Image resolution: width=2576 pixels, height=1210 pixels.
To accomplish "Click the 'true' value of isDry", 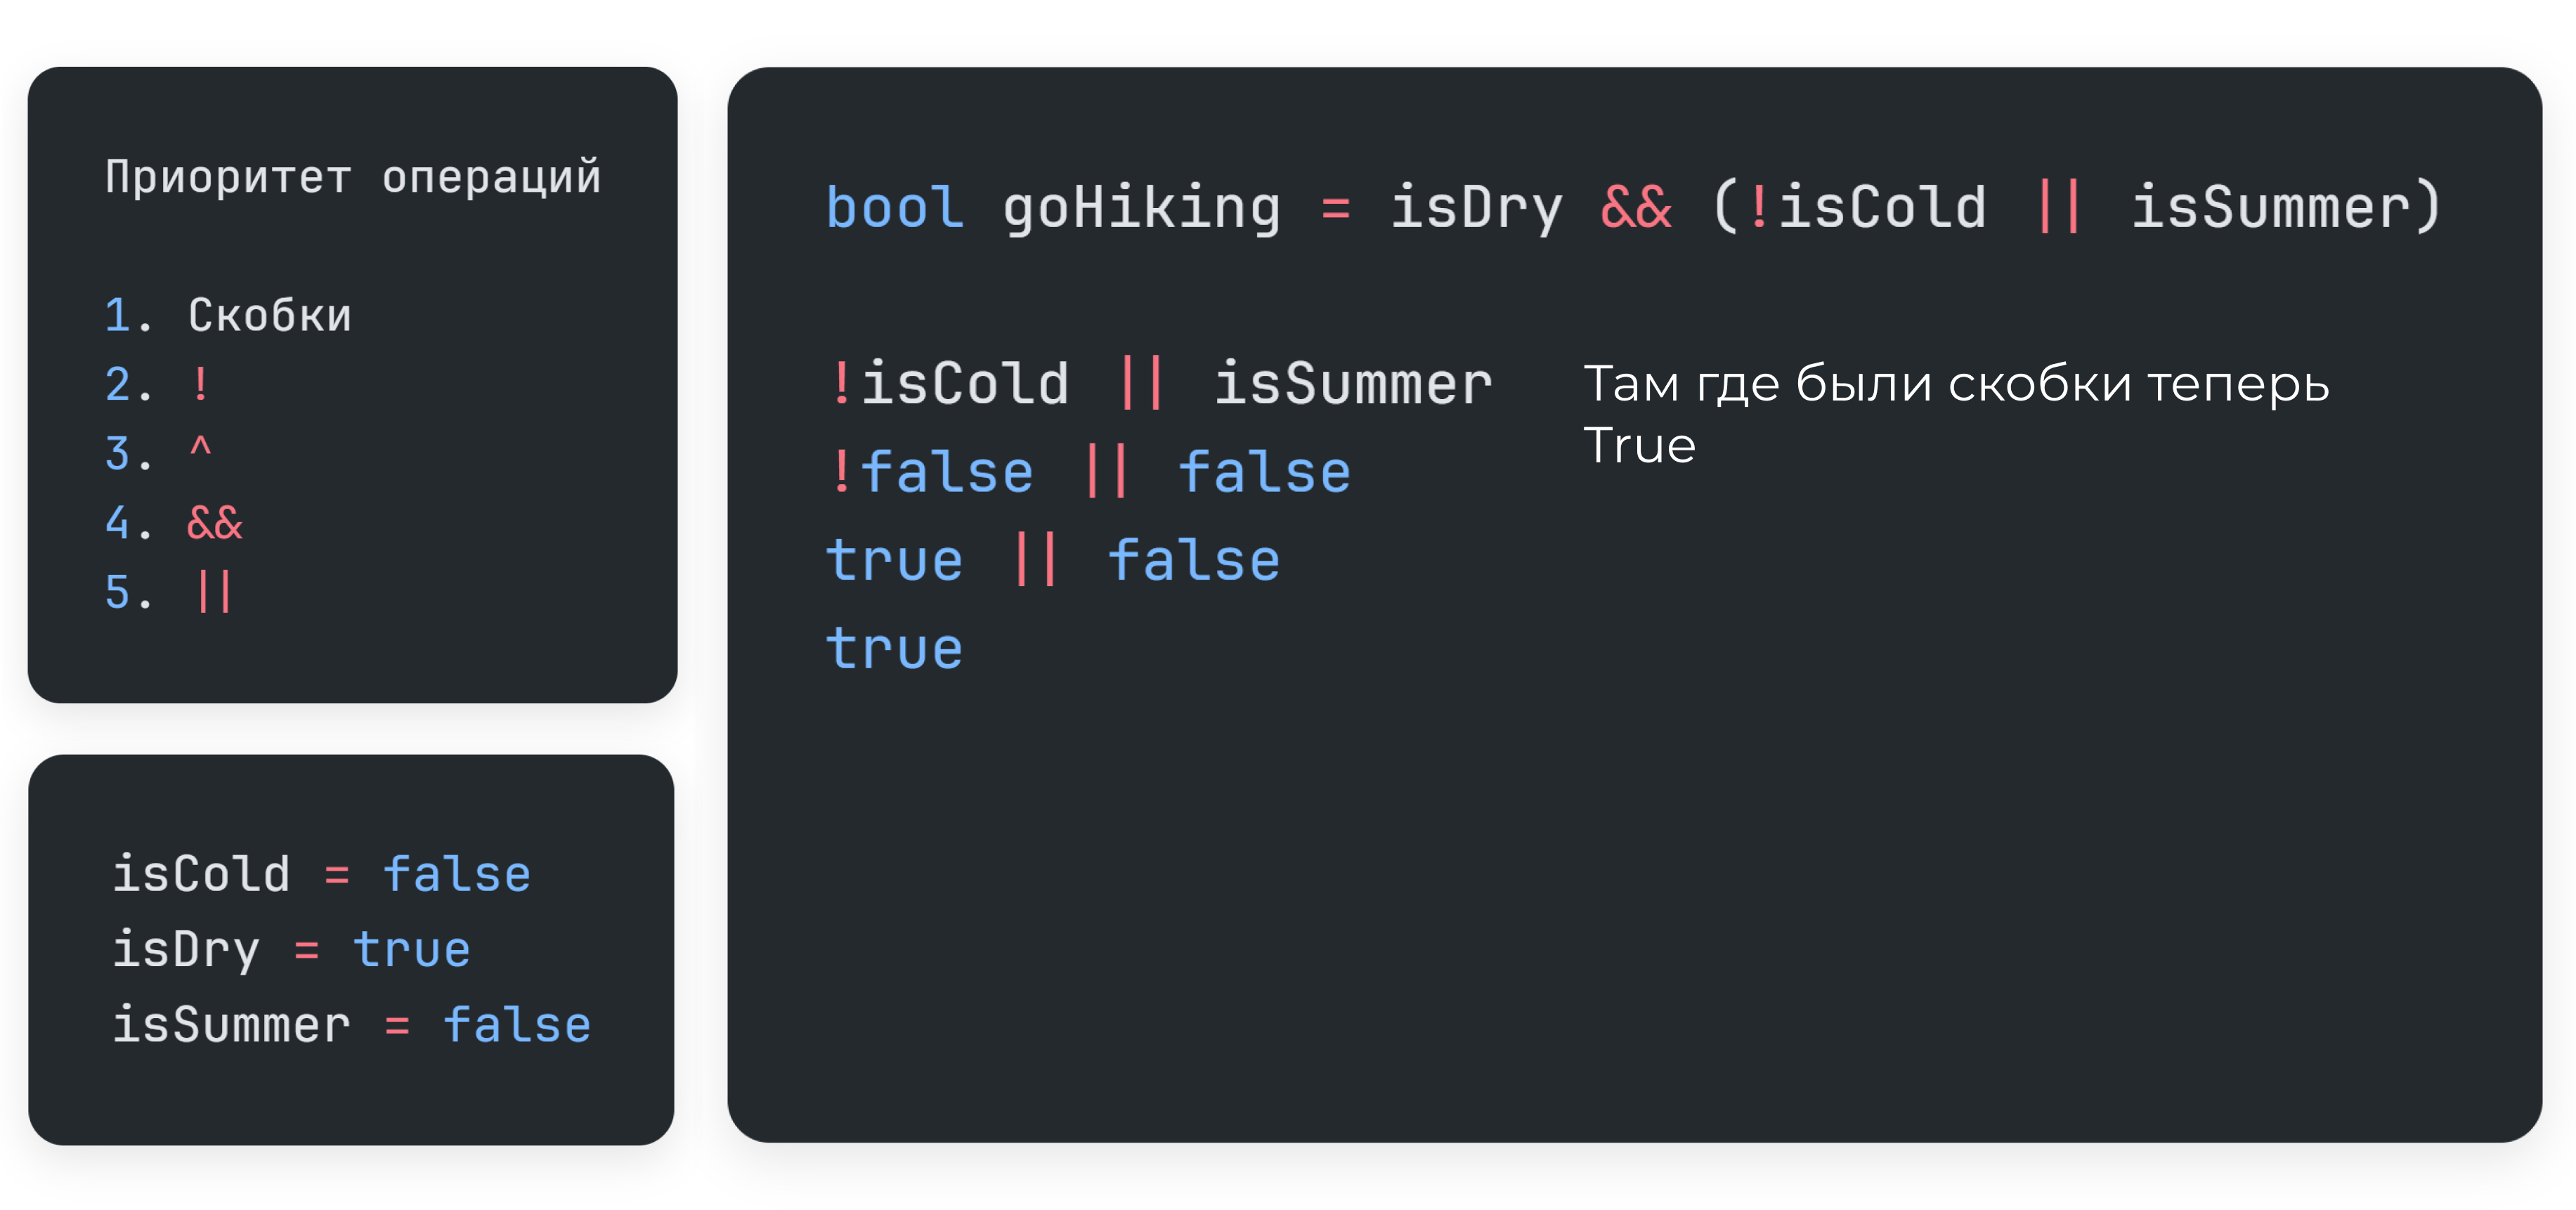I will pos(411,950).
